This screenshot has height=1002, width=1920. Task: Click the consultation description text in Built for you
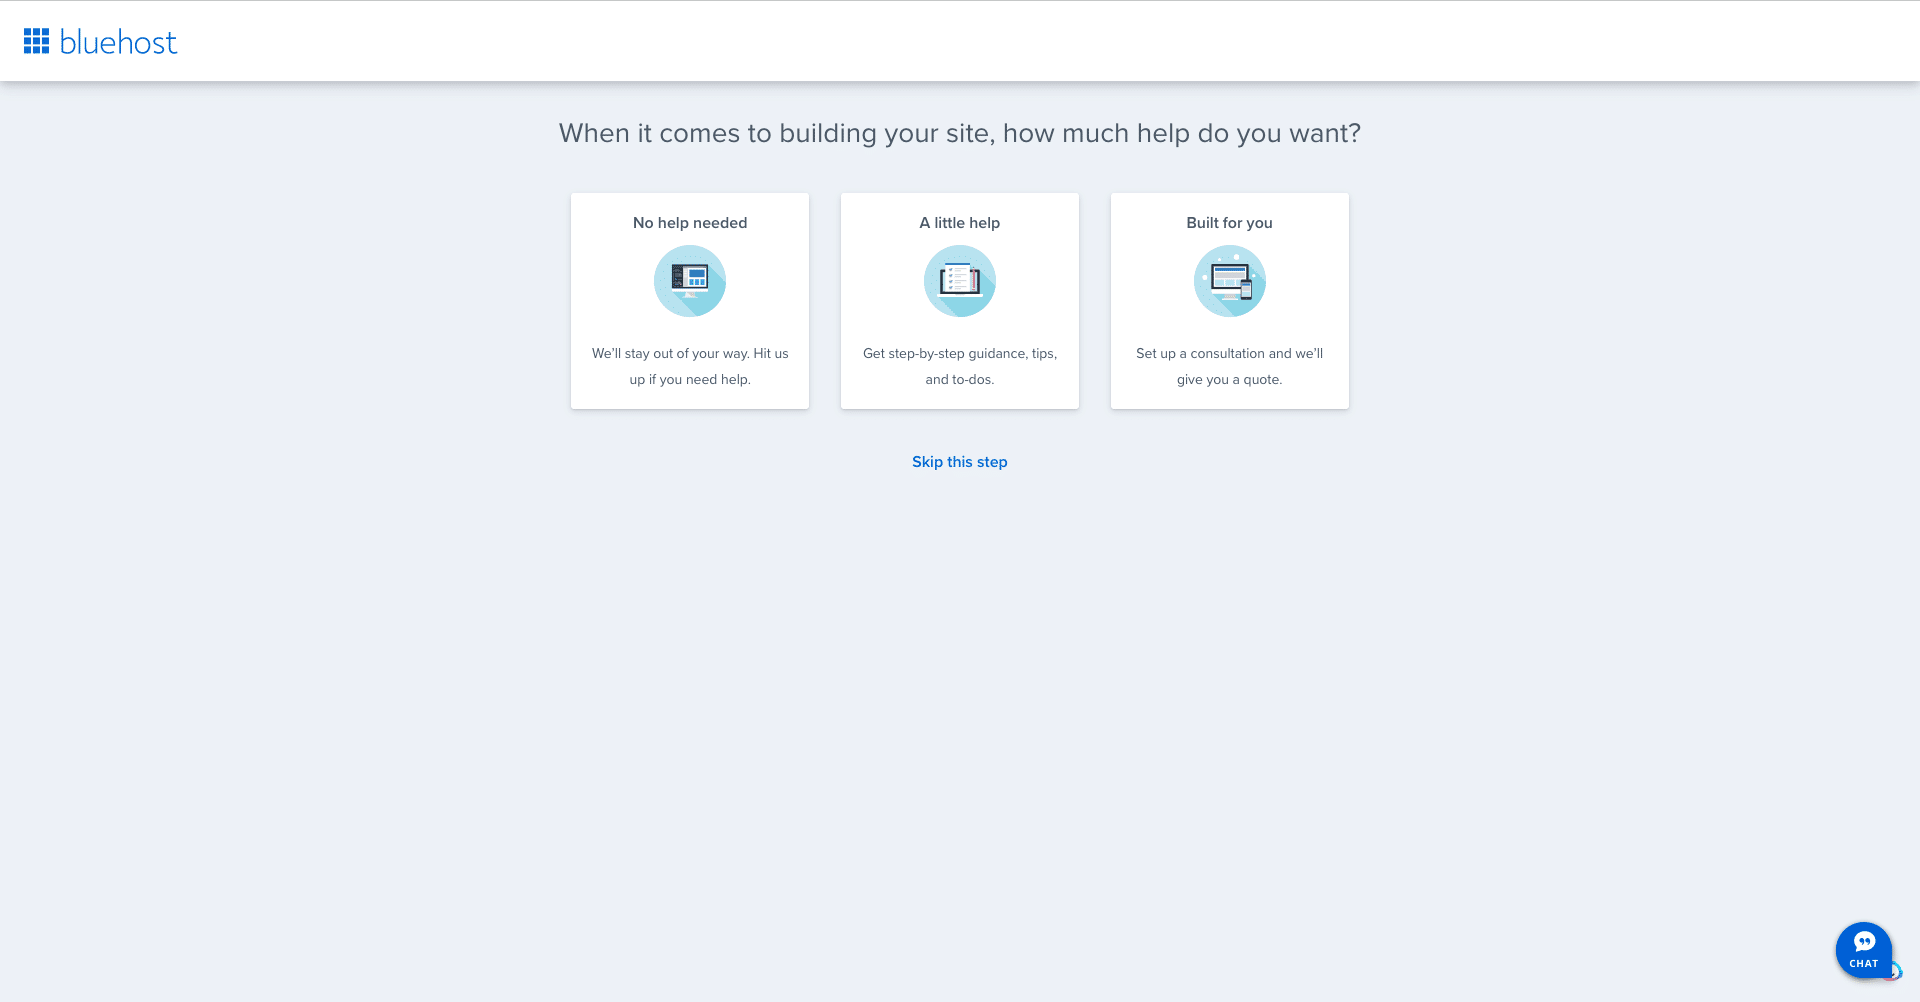tap(1229, 366)
